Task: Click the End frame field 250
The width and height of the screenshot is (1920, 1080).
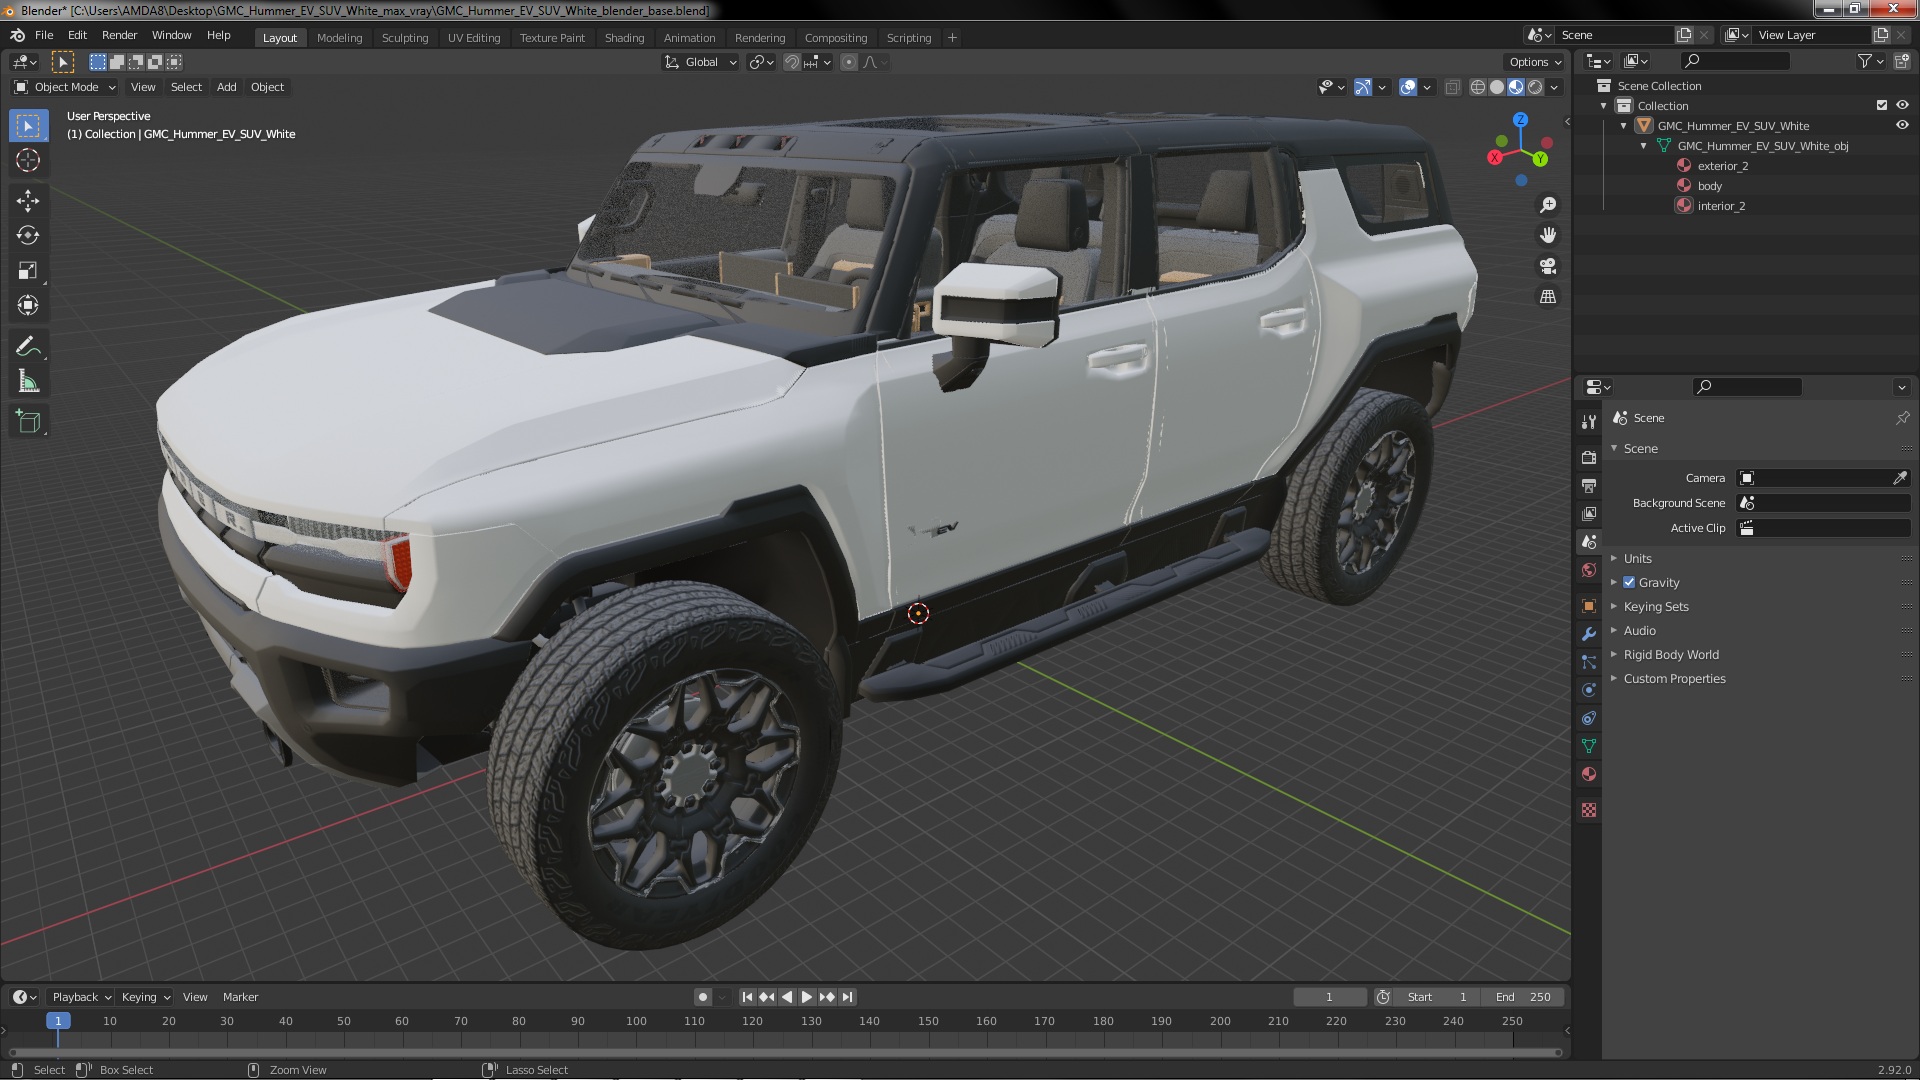Action: [x=1523, y=997]
